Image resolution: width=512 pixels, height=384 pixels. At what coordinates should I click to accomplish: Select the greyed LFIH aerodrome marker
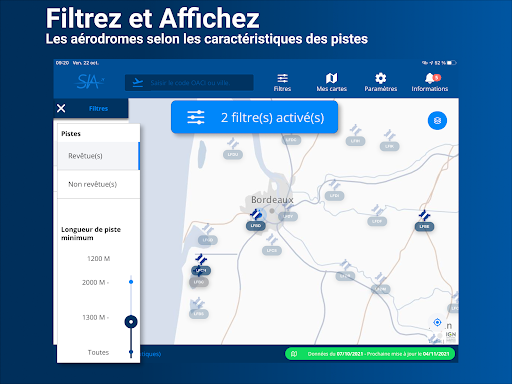(x=355, y=141)
